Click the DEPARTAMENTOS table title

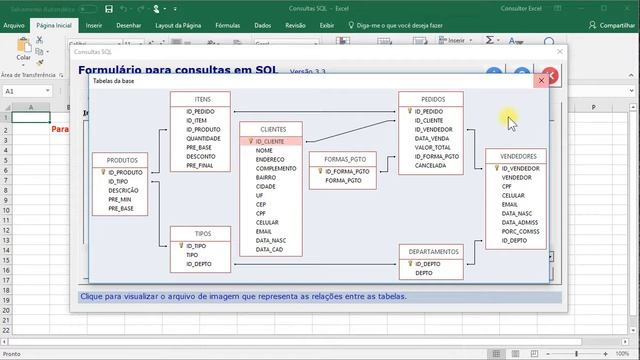pos(433,252)
